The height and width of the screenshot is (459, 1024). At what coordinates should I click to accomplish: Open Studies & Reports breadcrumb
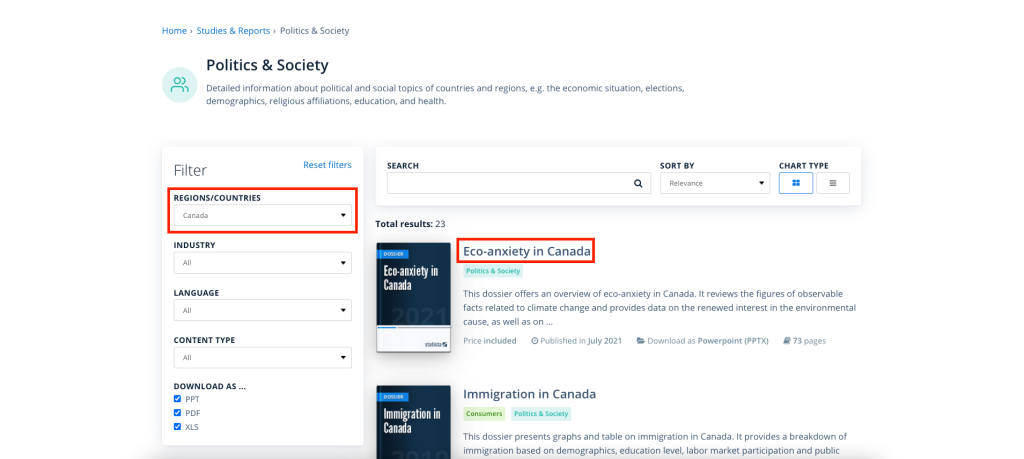pyautogui.click(x=233, y=31)
